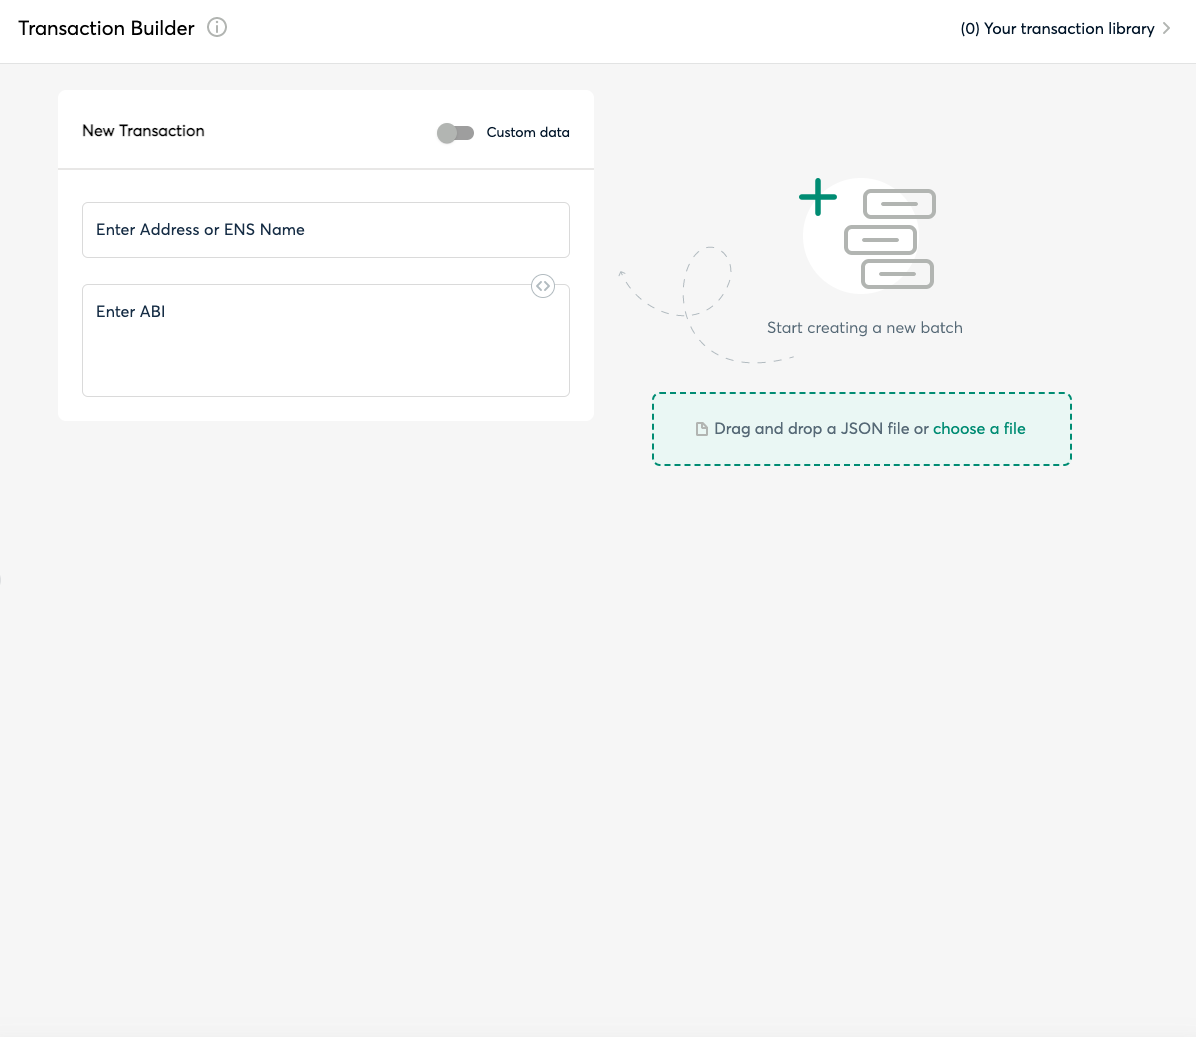This screenshot has height=1037, width=1196.
Task: Click the stacked transaction list illustration
Action: [x=890, y=238]
